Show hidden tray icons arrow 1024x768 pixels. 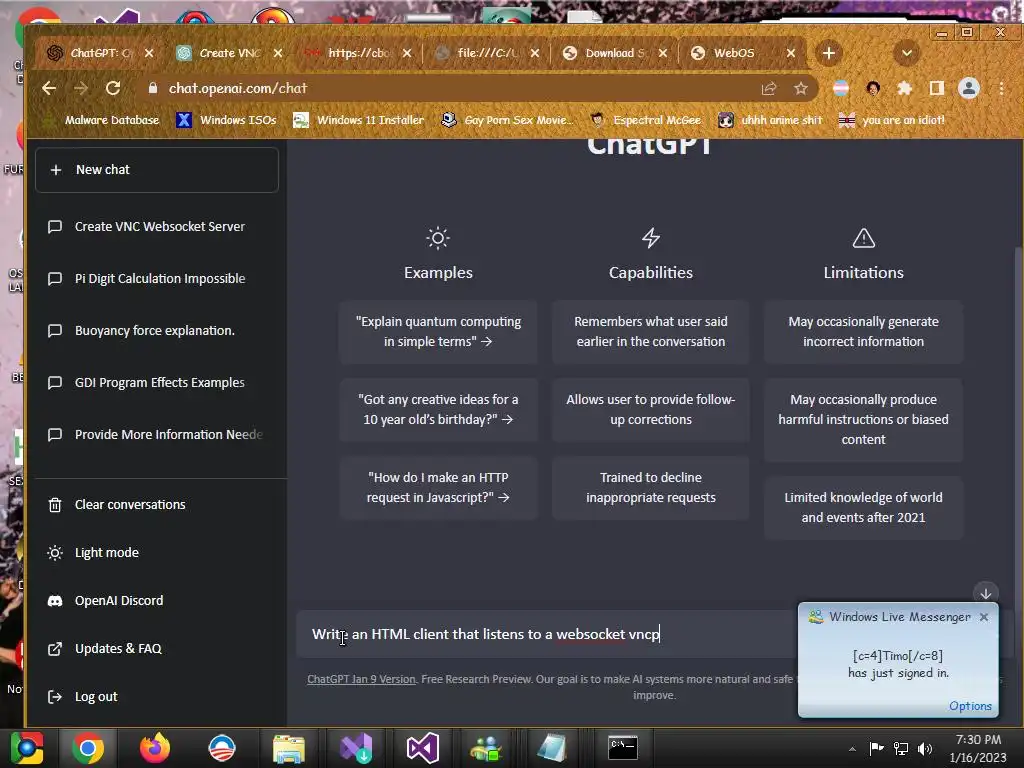[852, 749]
